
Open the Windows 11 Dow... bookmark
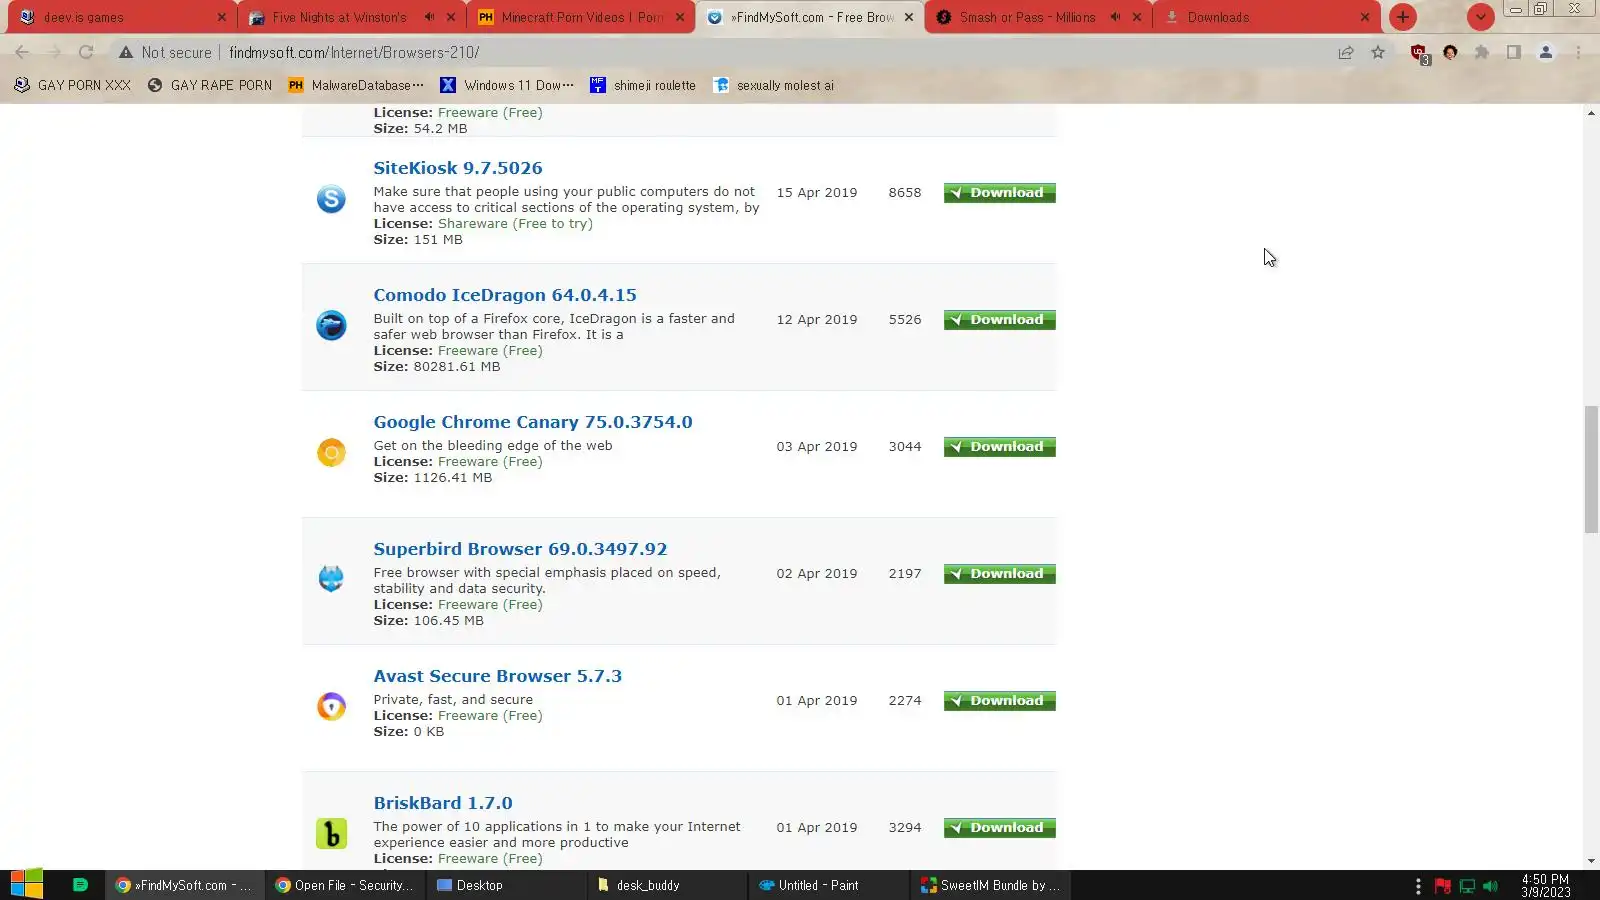point(508,85)
